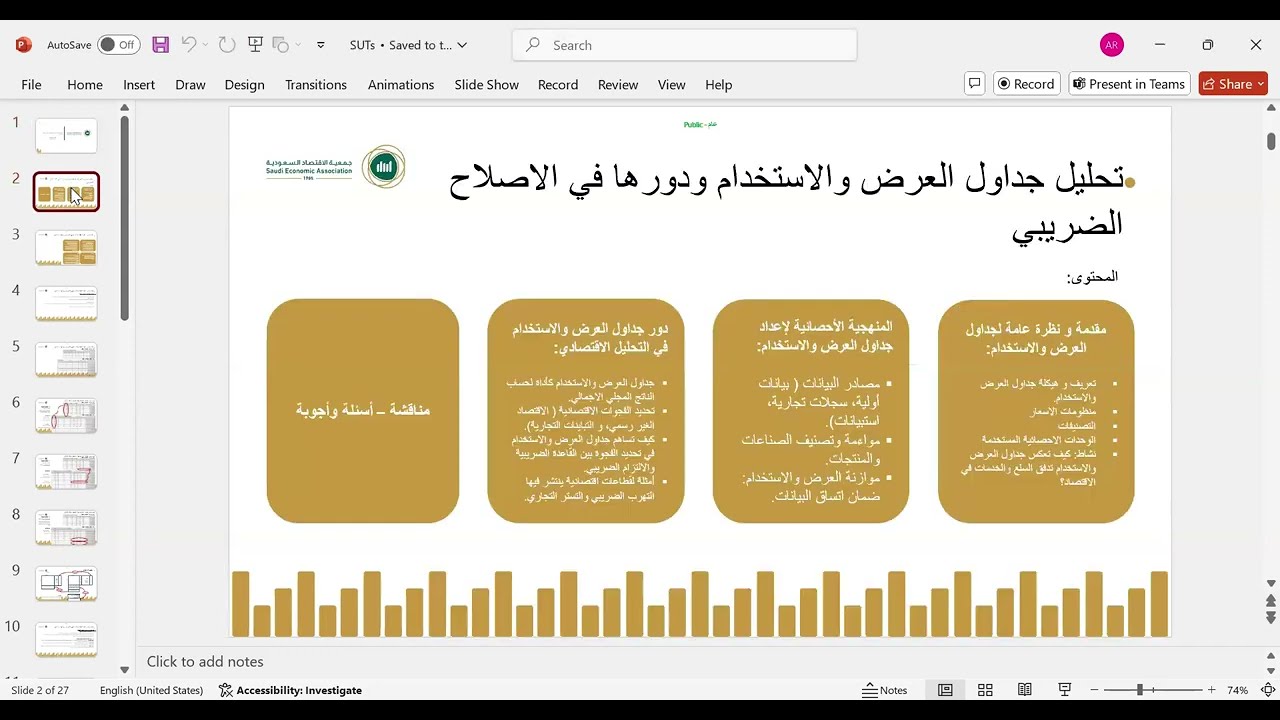Expand the SUTs file name dropdown
Screen dimensions: 1280x720
pyautogui.click(x=462, y=45)
